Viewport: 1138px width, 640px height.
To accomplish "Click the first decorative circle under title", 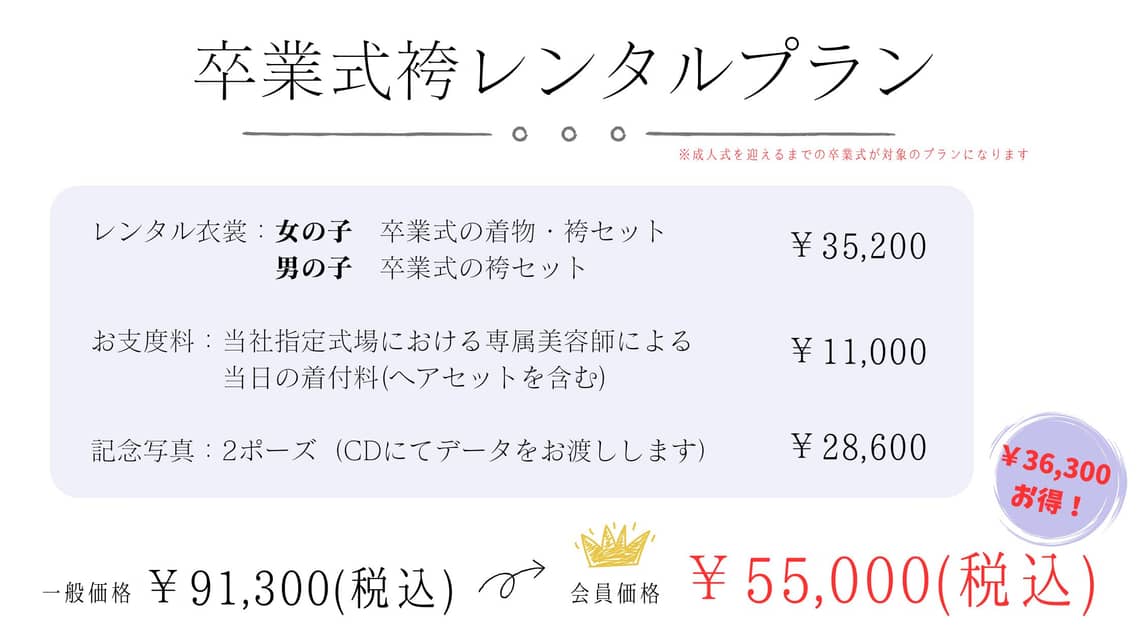I will pos(520,134).
